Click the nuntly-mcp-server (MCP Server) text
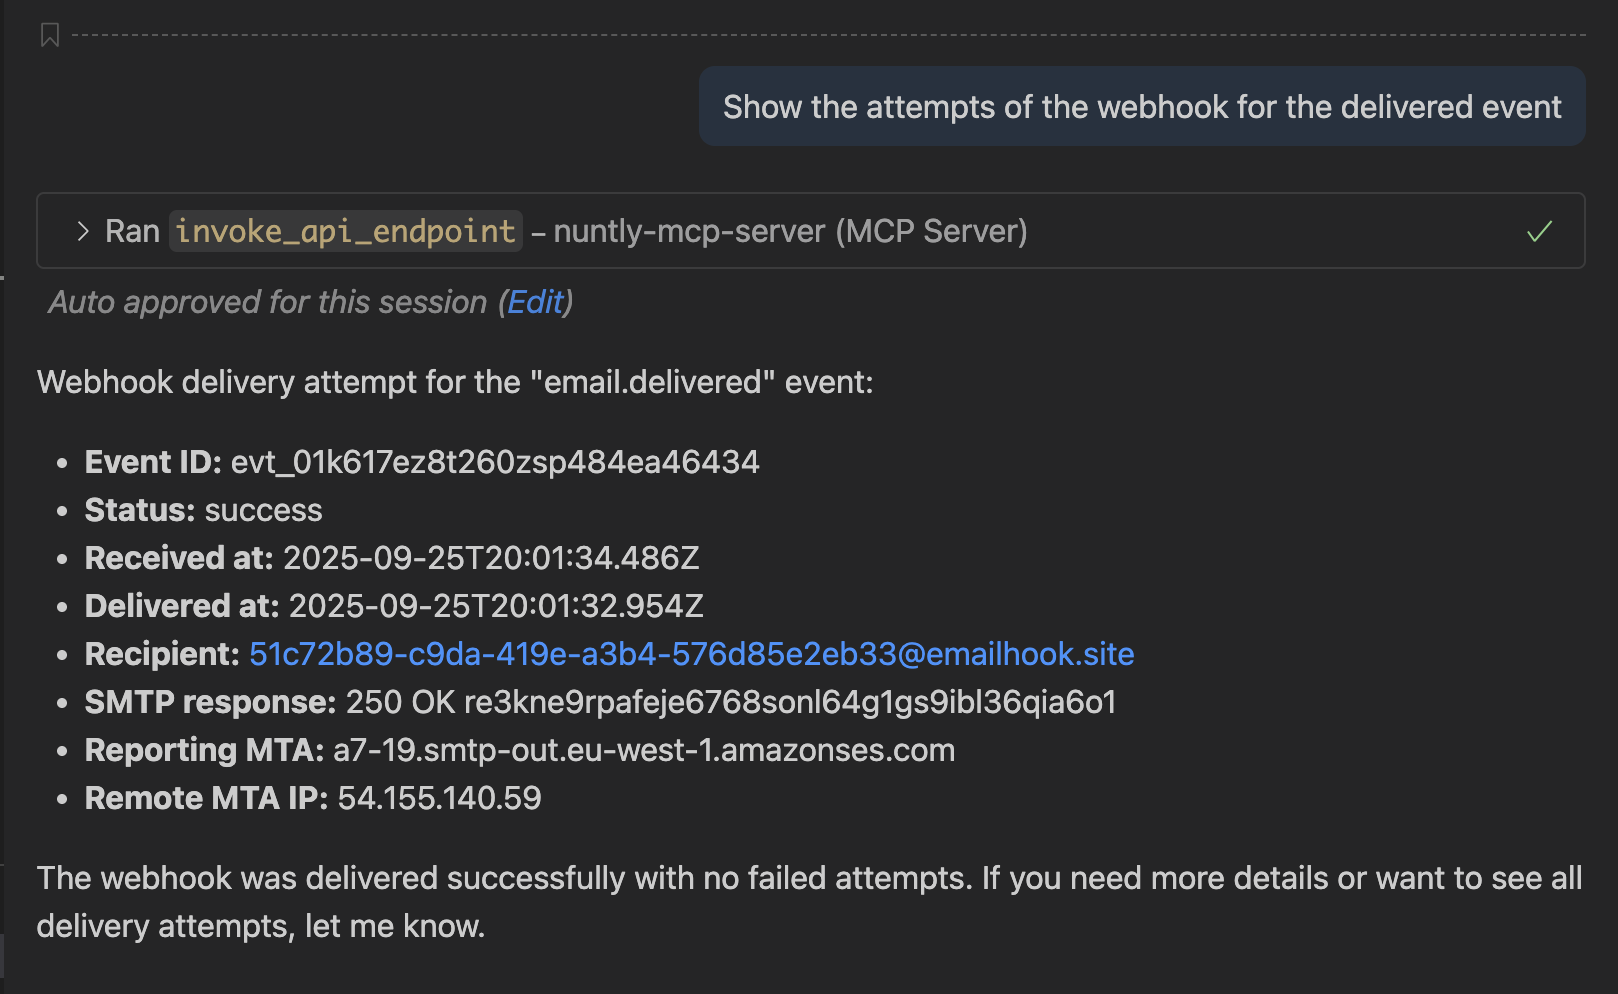 click(x=790, y=231)
